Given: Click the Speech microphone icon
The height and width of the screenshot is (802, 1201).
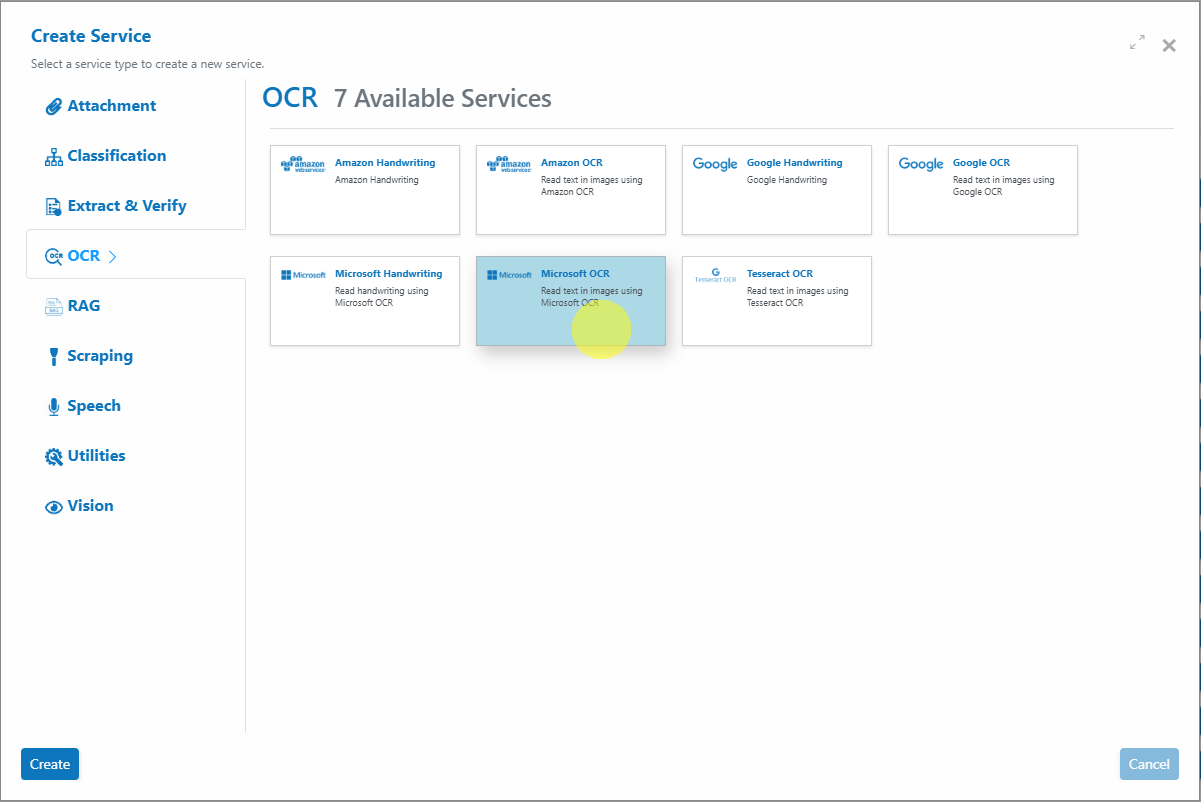Looking at the screenshot, I should [x=54, y=407].
